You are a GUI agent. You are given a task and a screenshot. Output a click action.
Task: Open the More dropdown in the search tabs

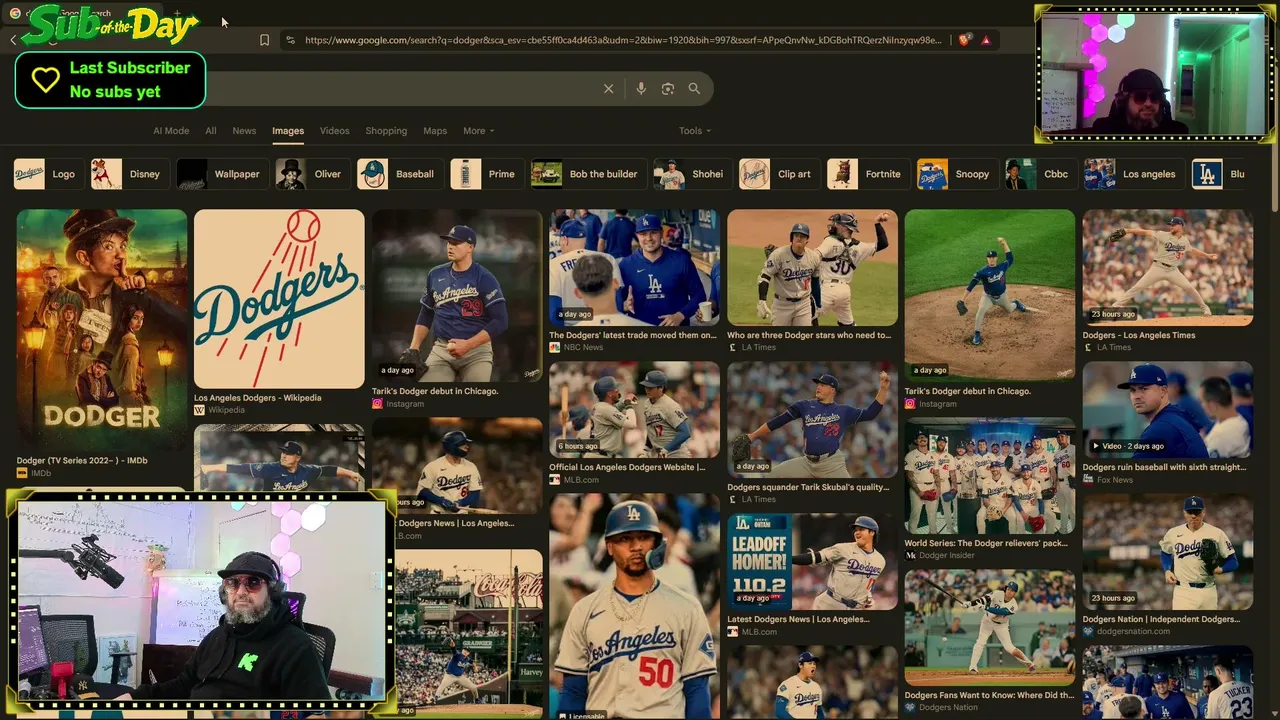coord(478,131)
